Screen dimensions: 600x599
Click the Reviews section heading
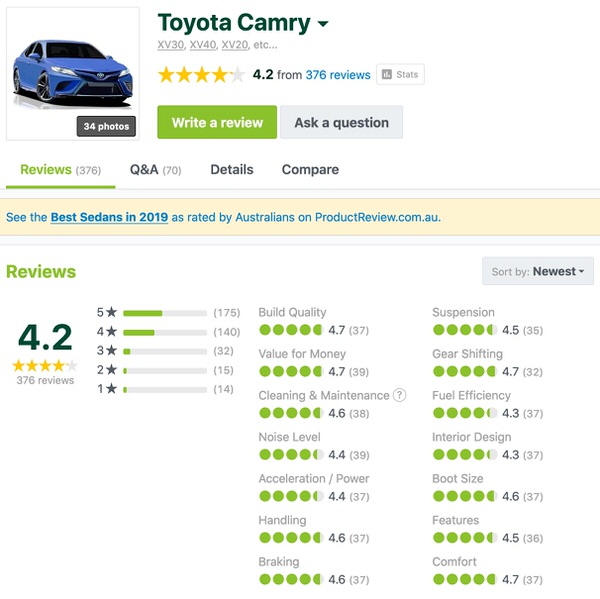[x=41, y=271]
